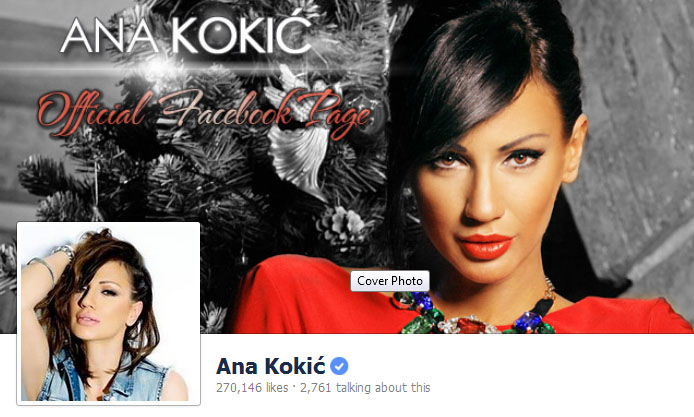Open the Ana Kokić page name link
This screenshot has height=417, width=694.
pyautogui.click(x=270, y=366)
